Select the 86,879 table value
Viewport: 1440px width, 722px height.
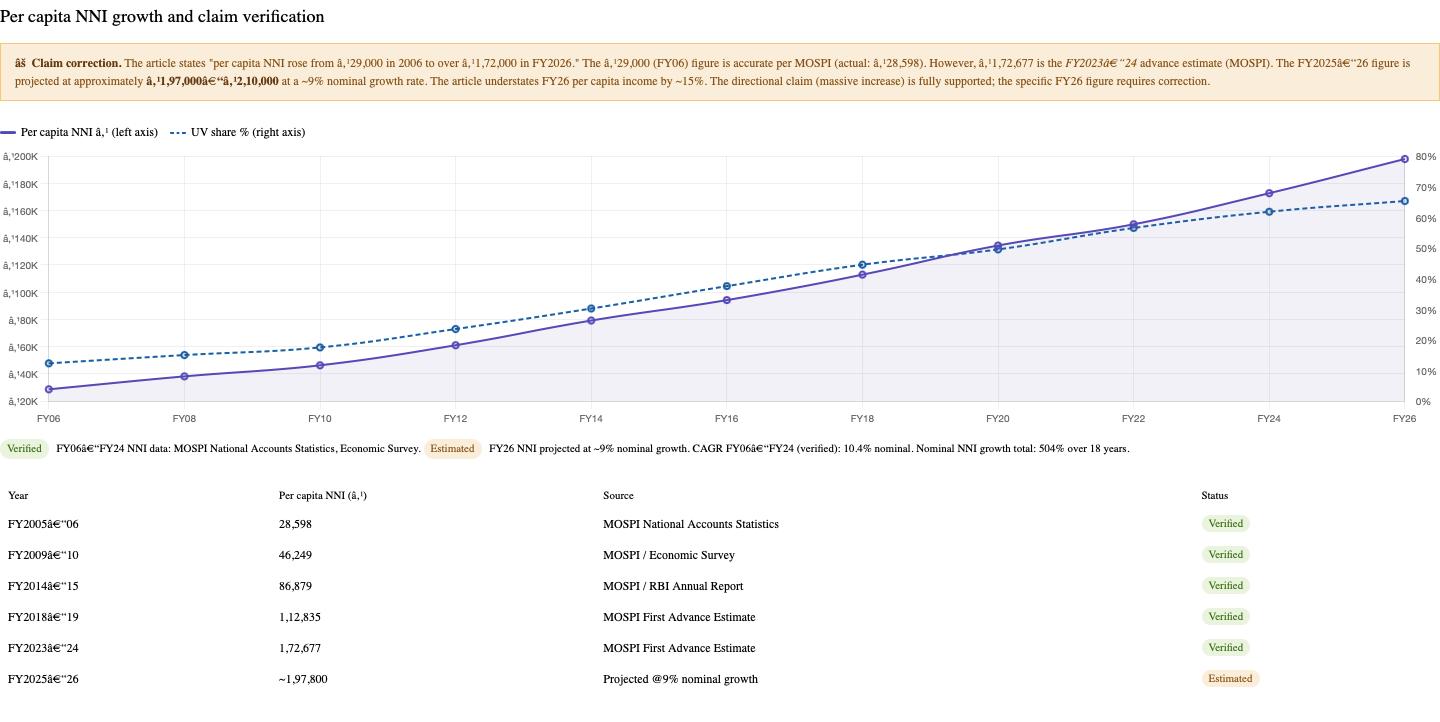[x=295, y=586]
